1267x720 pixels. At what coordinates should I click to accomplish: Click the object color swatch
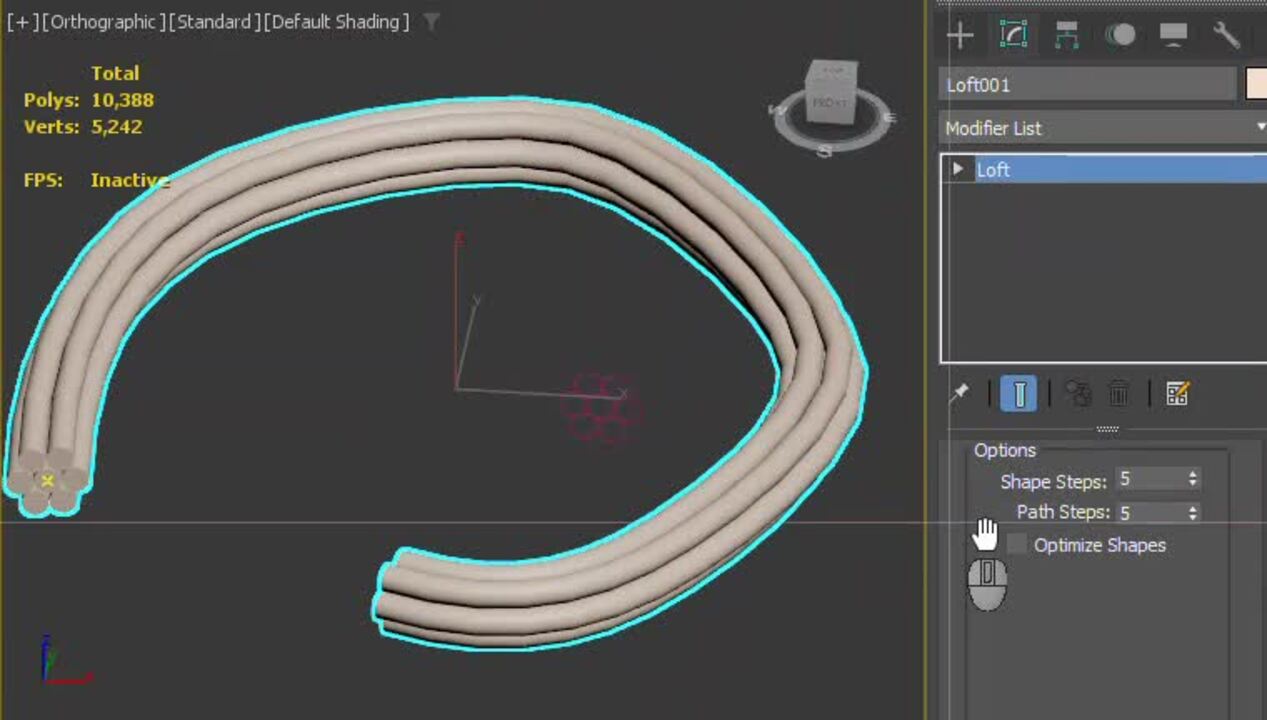coord(1256,85)
